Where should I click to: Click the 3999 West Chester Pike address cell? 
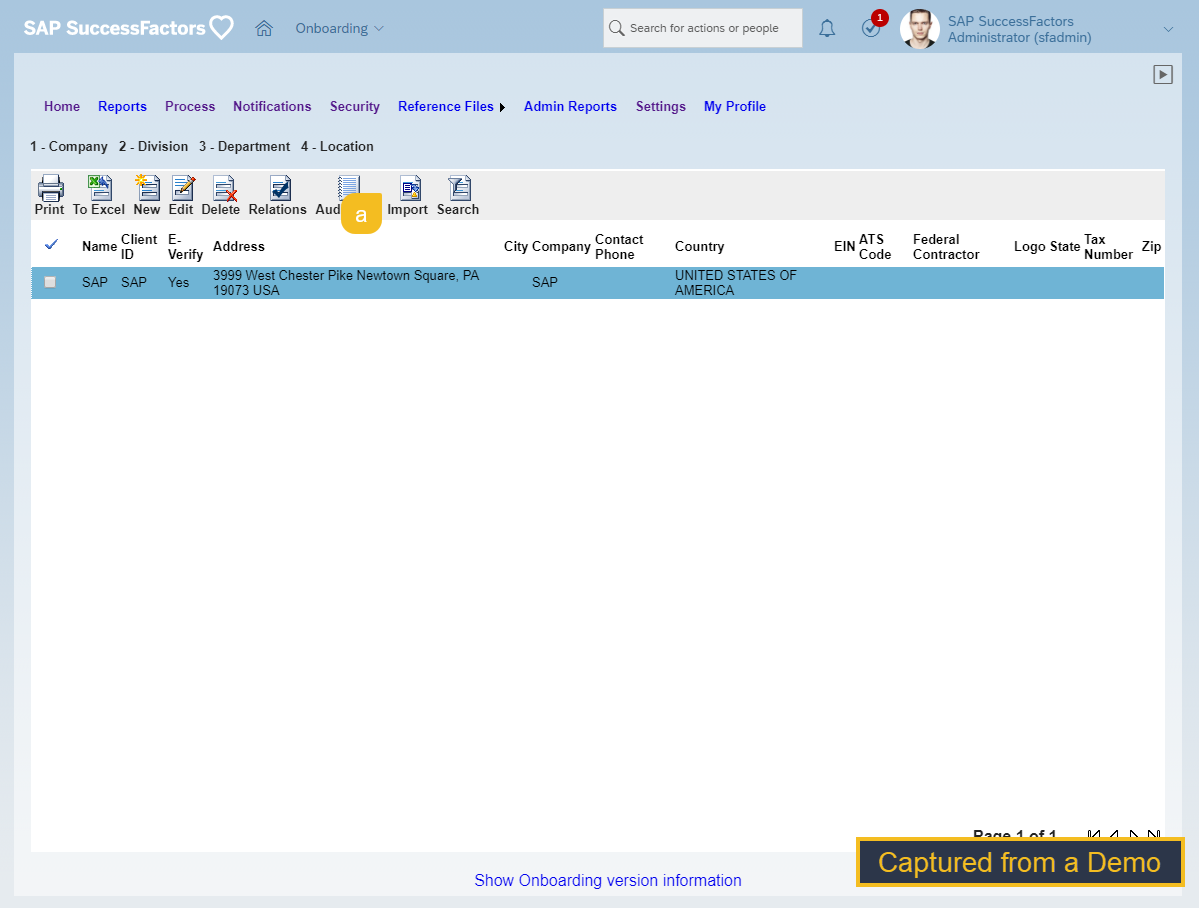[346, 282]
